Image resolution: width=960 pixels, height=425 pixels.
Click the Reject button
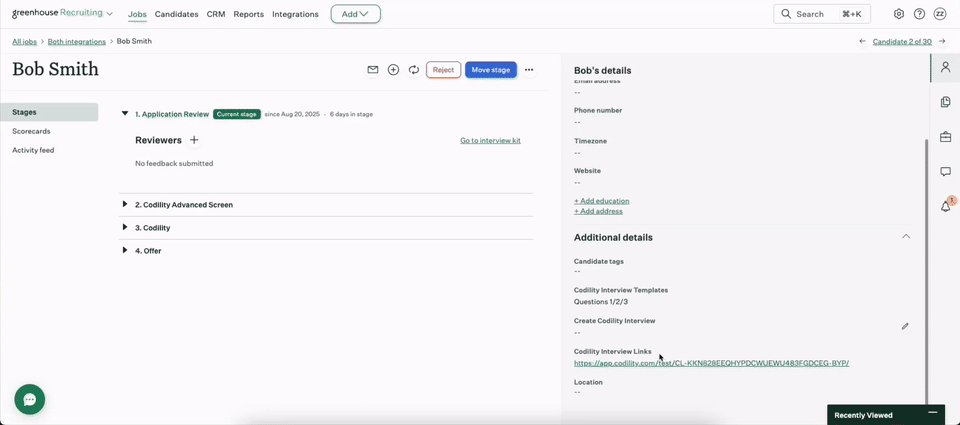click(x=443, y=70)
